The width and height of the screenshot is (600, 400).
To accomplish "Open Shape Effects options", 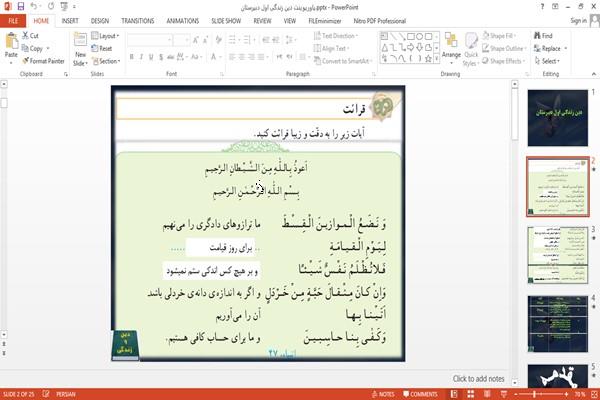I will pyautogui.click(x=504, y=61).
